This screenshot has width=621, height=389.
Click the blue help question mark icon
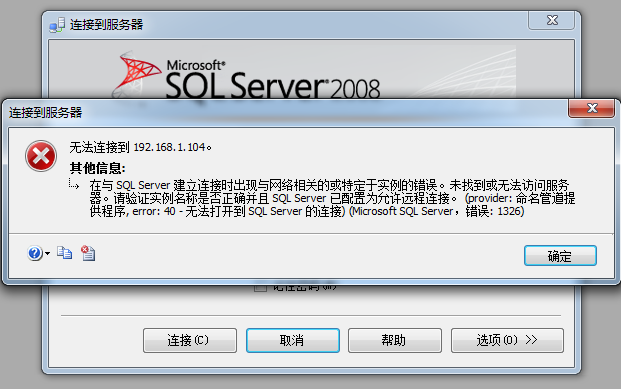(x=35, y=253)
